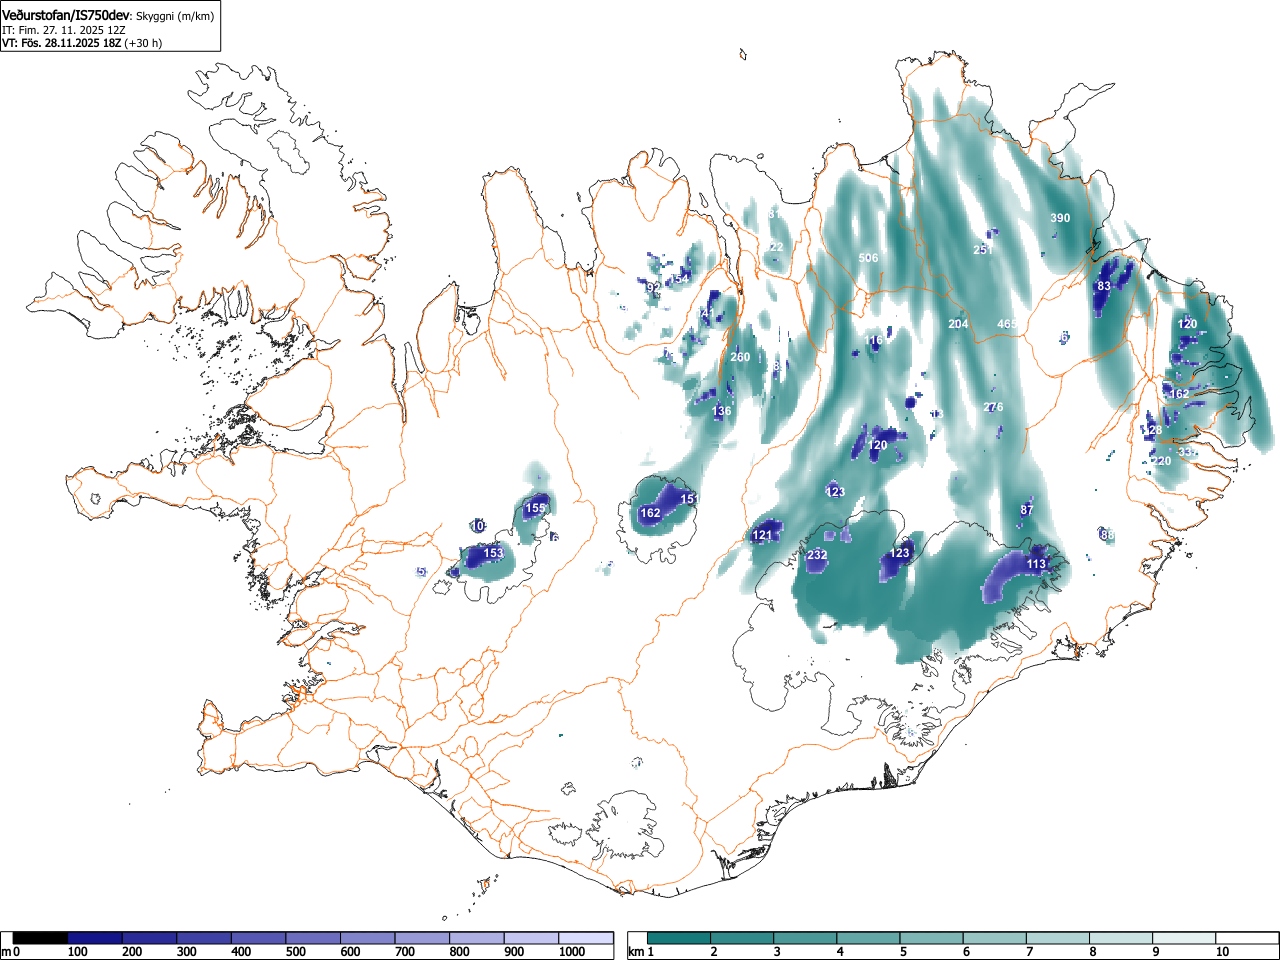Image resolution: width=1280 pixels, height=960 pixels.
Task: Select the 5–6 km teal legend swatch
Action: click(933, 938)
